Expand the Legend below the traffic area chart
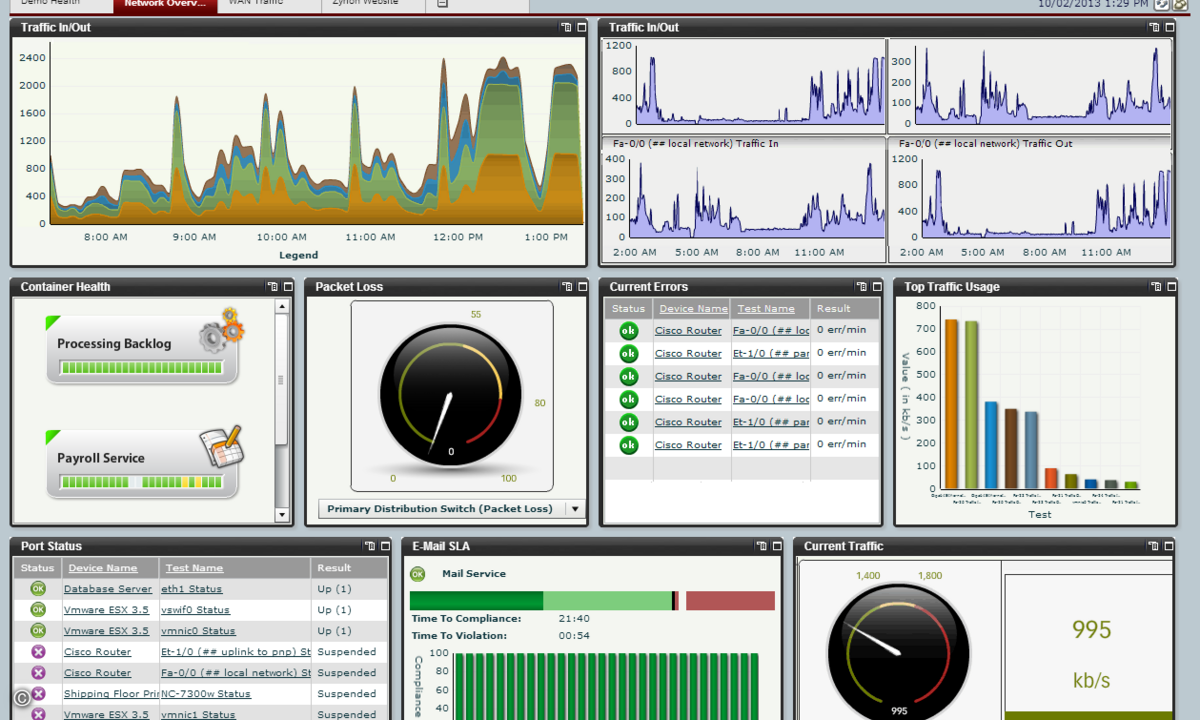The image size is (1200, 720). point(298,255)
